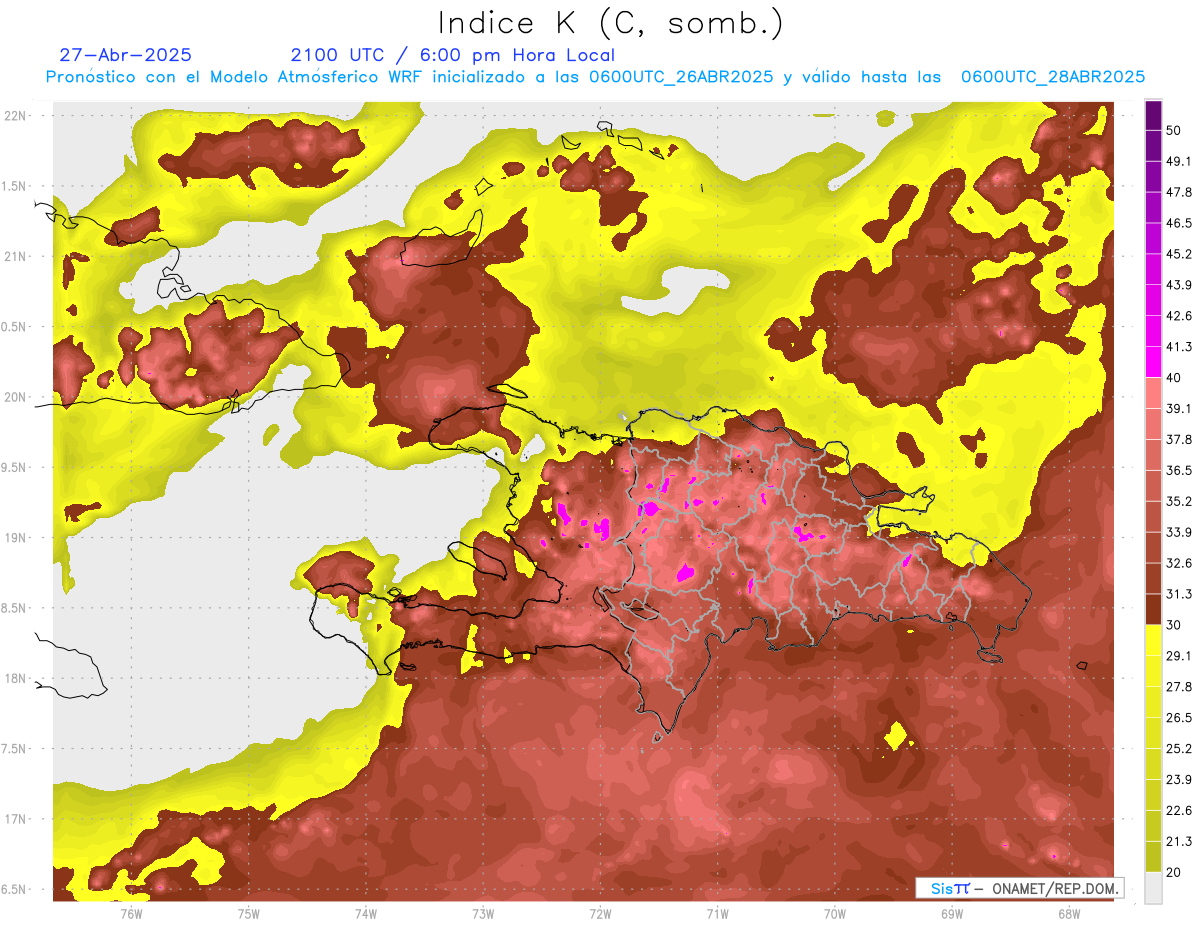1200x927 pixels.
Task: Click the latitude label "20N"
Action: (17, 397)
